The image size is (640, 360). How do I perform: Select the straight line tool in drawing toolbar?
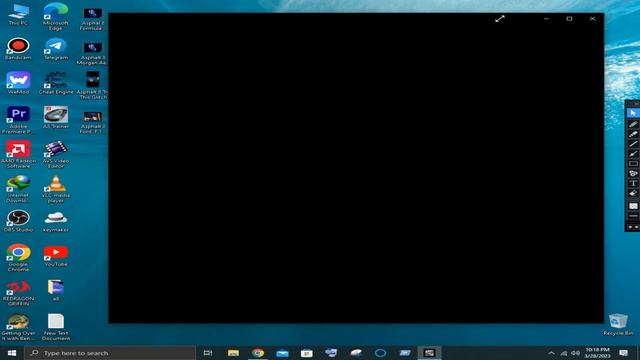[x=633, y=144]
